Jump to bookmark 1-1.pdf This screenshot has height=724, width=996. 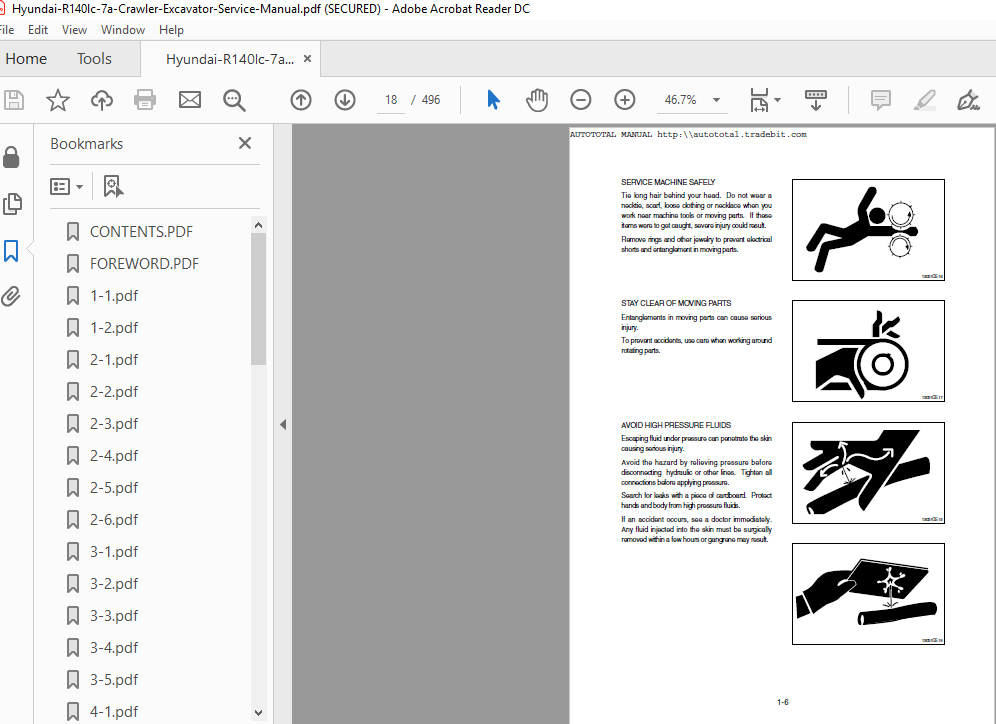click(x=114, y=296)
